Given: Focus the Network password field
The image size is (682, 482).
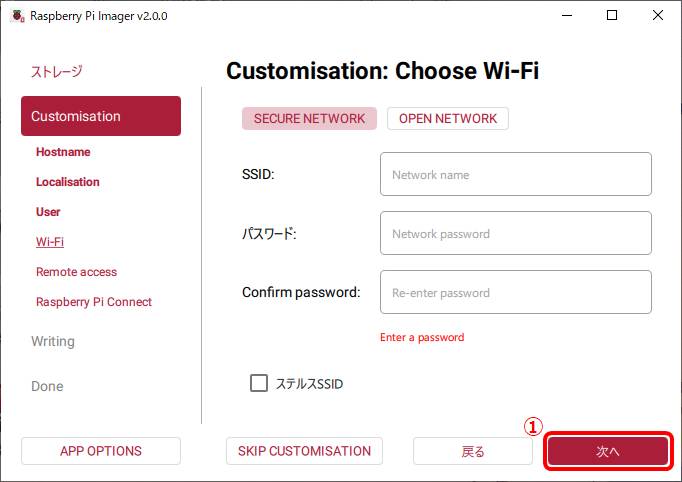Looking at the screenshot, I should 515,233.
